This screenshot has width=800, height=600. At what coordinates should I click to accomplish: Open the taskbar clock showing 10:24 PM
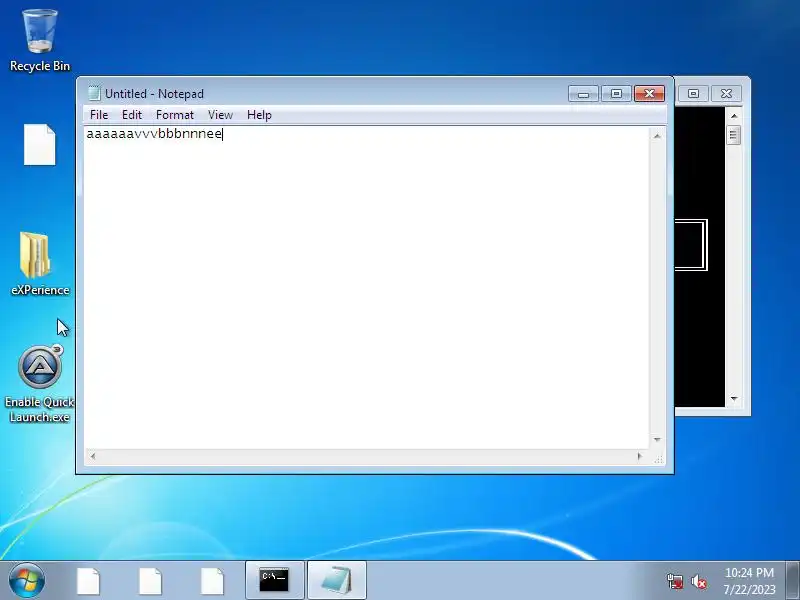pyautogui.click(x=749, y=581)
